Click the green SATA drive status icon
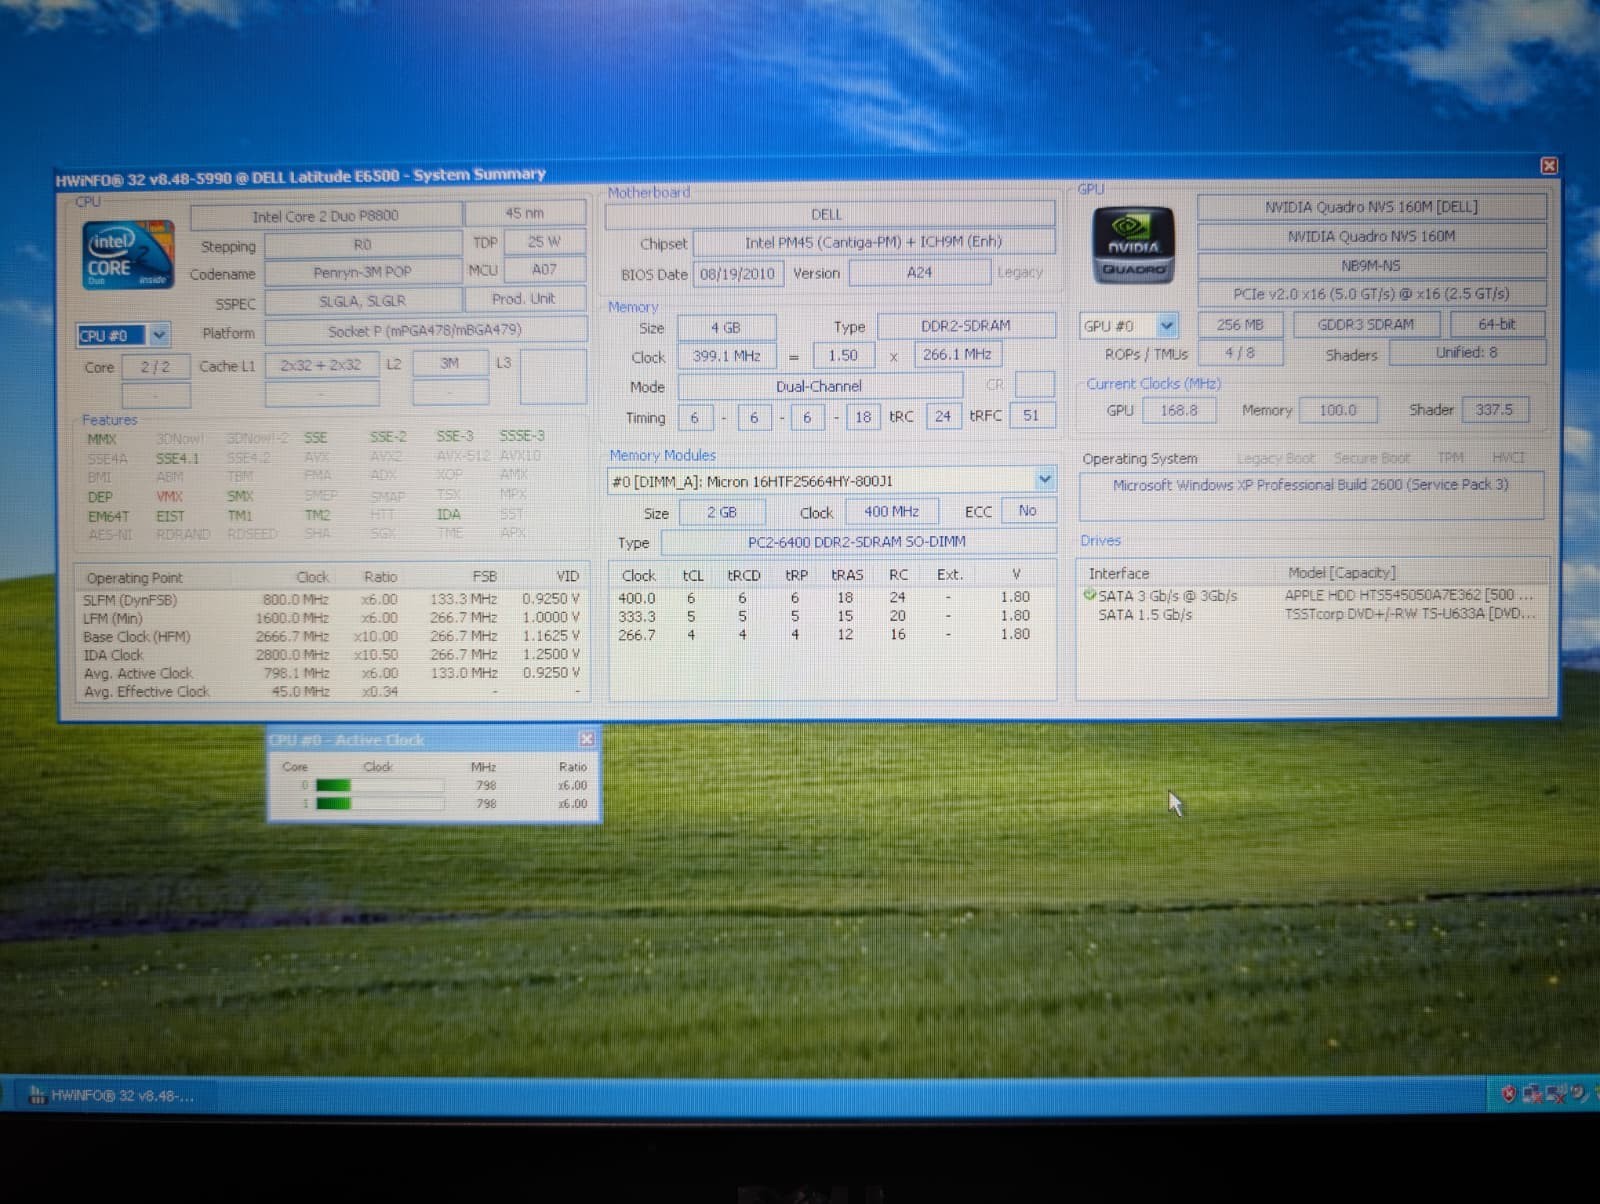Viewport: 1600px width, 1204px height. pos(1089,595)
